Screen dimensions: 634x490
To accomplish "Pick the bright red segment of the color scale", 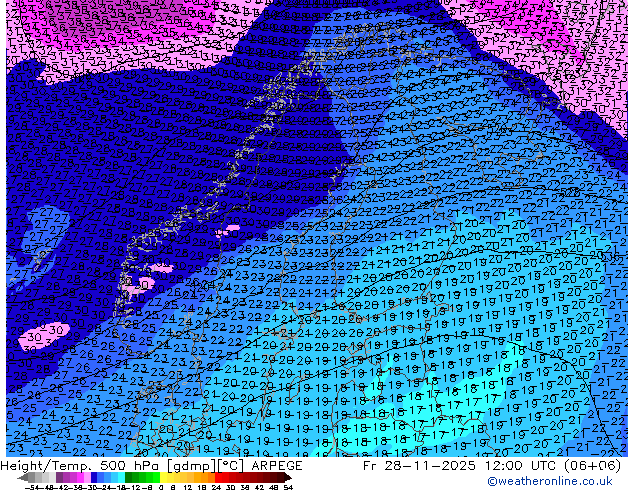I will (x=222, y=478).
